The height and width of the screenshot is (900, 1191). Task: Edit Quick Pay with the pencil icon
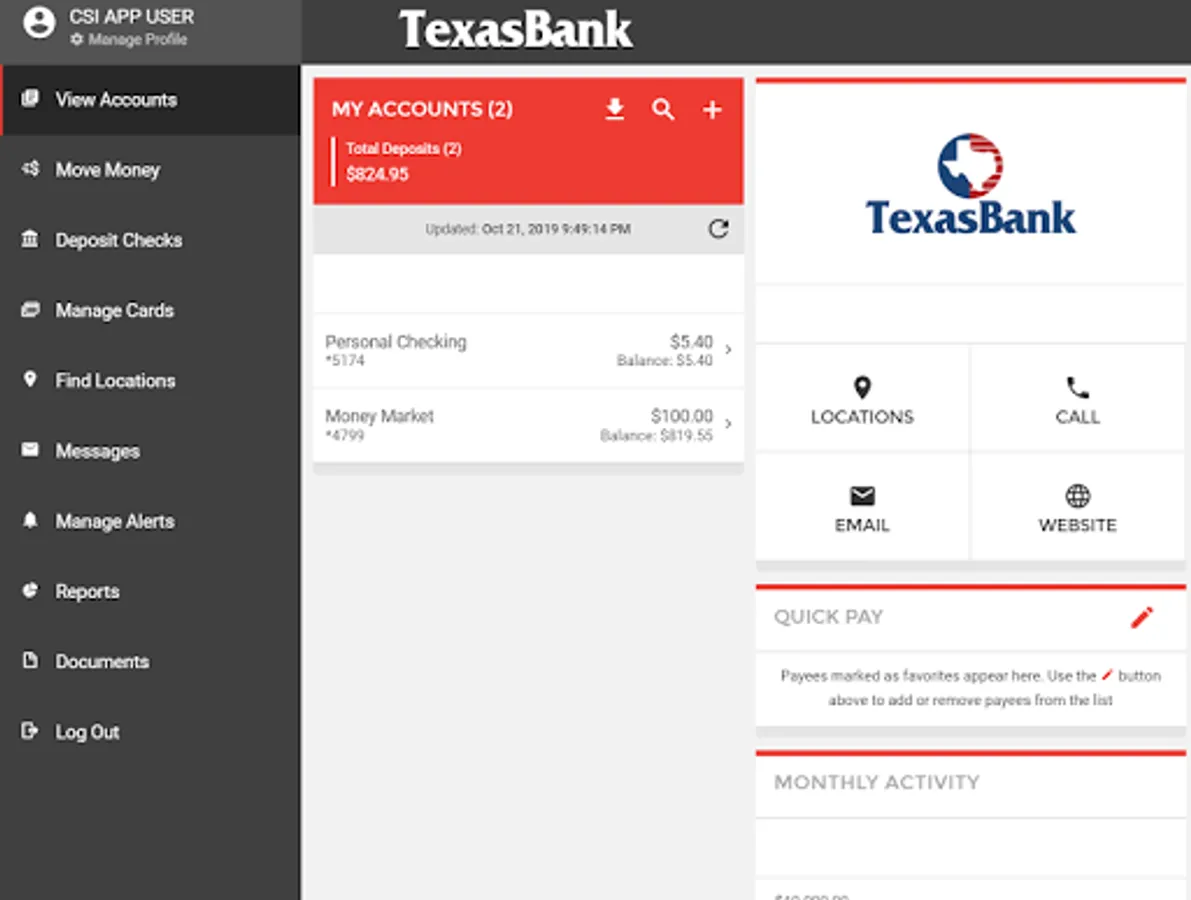(1142, 617)
